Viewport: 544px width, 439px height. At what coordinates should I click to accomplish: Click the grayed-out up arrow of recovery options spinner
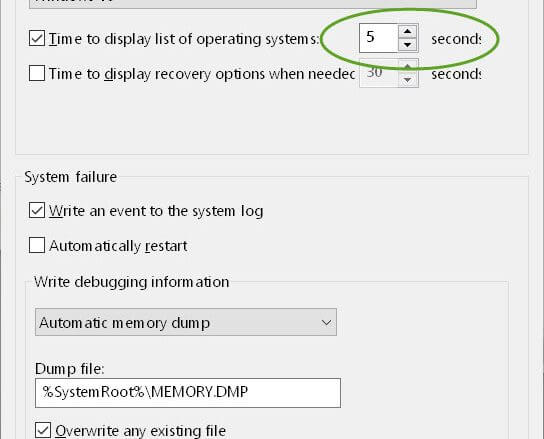pyautogui.click(x=407, y=66)
